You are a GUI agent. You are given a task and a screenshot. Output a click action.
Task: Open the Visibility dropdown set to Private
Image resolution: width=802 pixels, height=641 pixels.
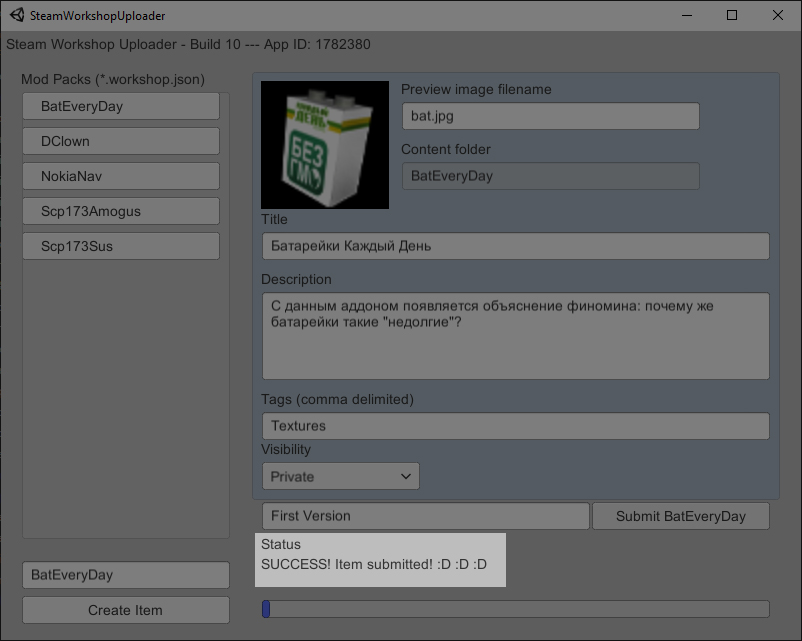341,476
